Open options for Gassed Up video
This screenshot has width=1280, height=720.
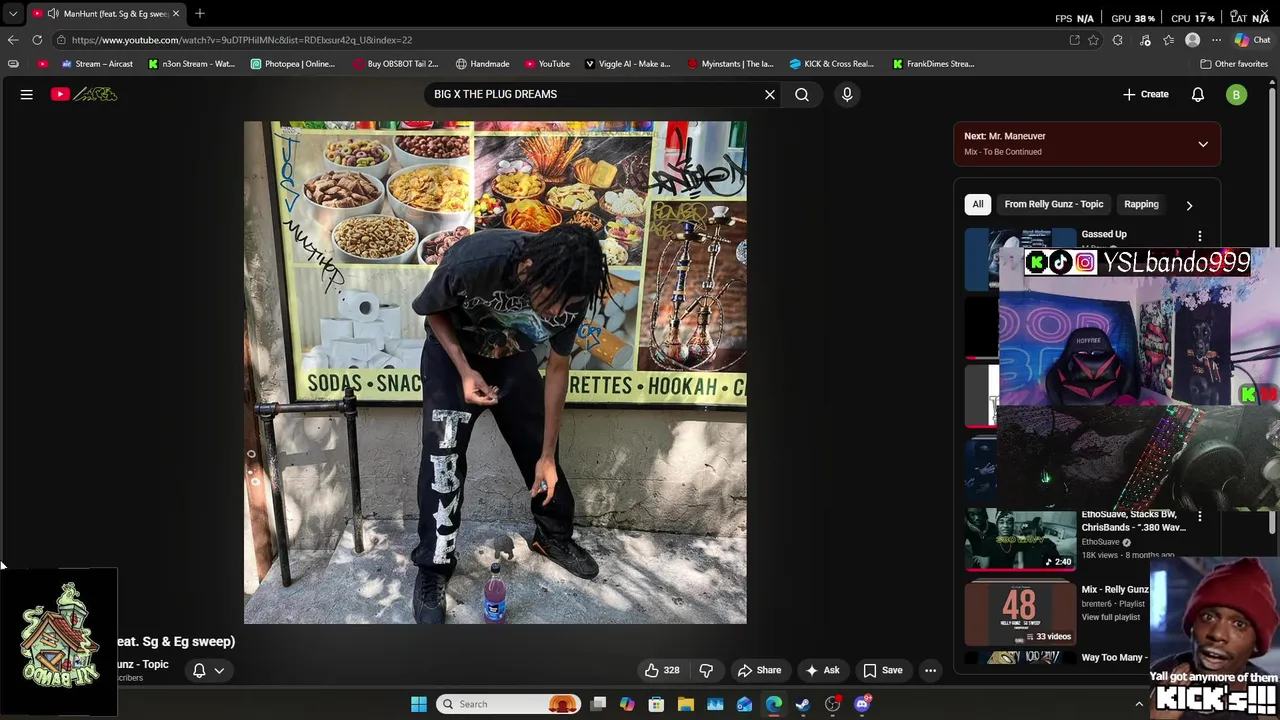click(1200, 236)
